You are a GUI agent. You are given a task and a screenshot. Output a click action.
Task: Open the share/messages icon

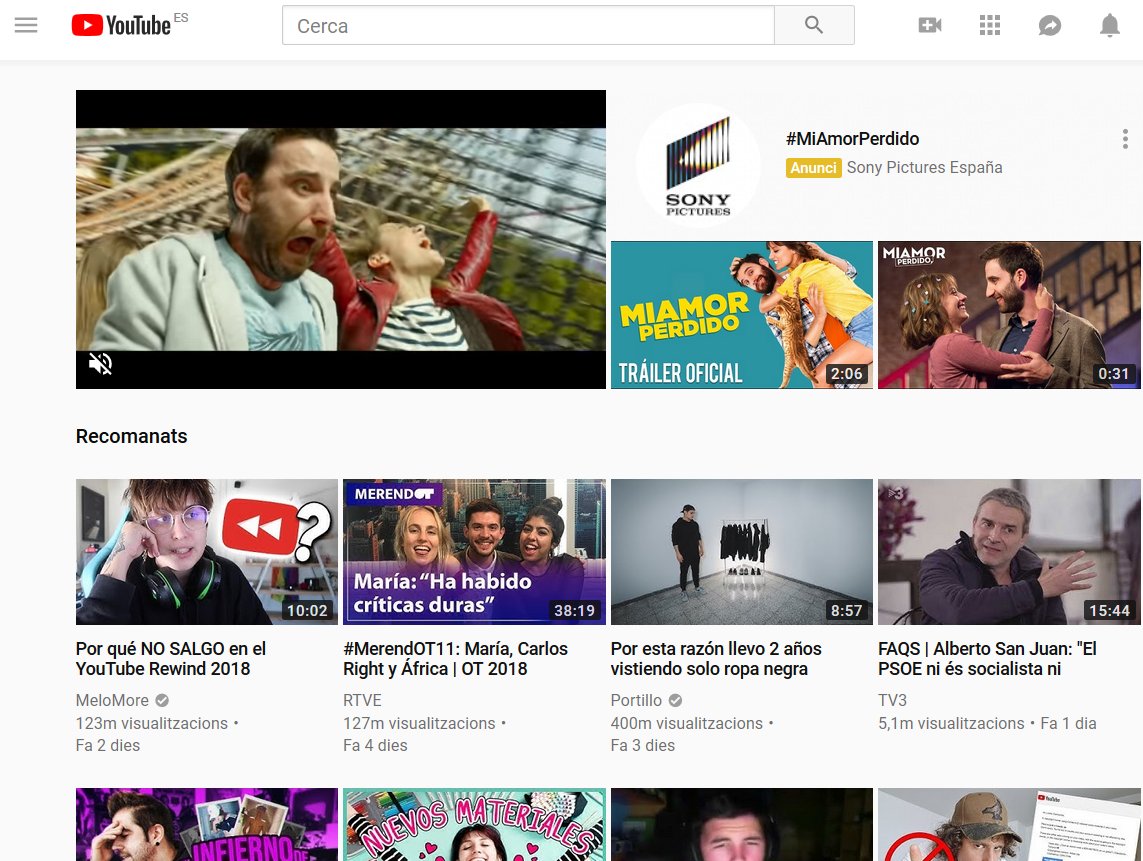[x=1049, y=26]
